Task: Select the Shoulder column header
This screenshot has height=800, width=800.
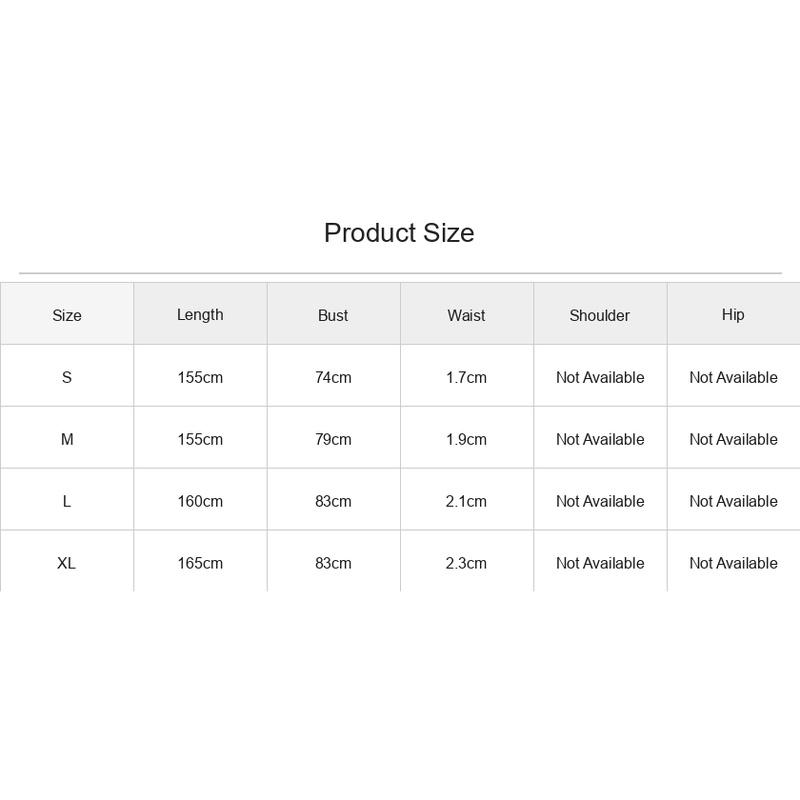Action: tap(599, 315)
